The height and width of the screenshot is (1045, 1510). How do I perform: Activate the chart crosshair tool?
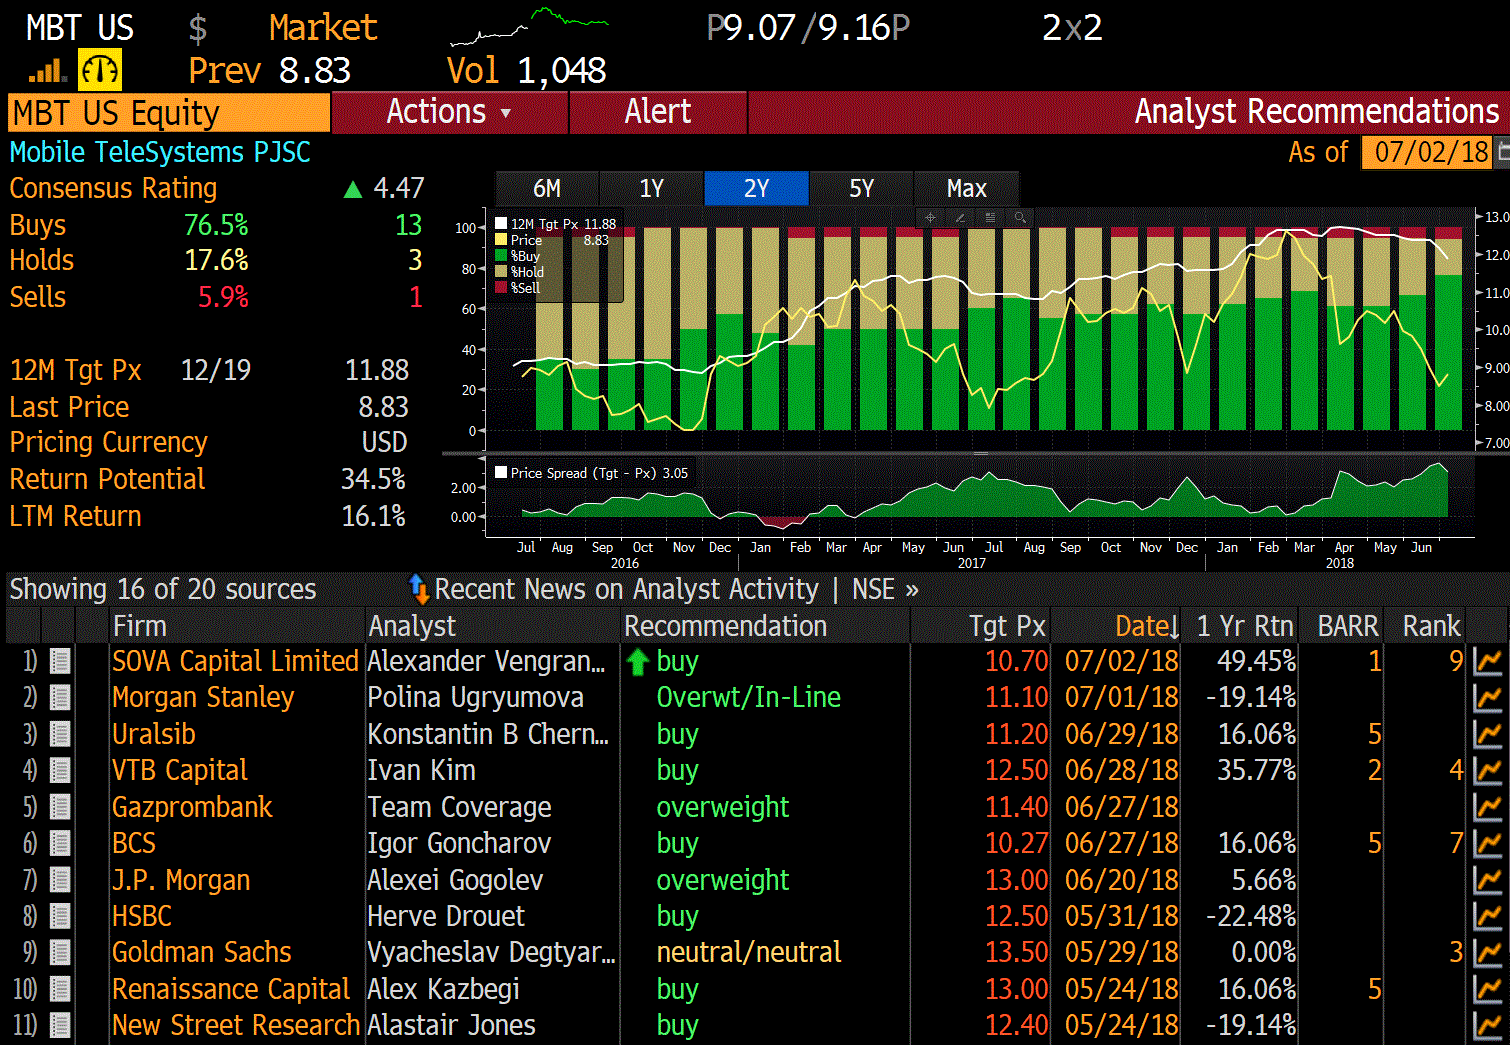[x=930, y=217]
